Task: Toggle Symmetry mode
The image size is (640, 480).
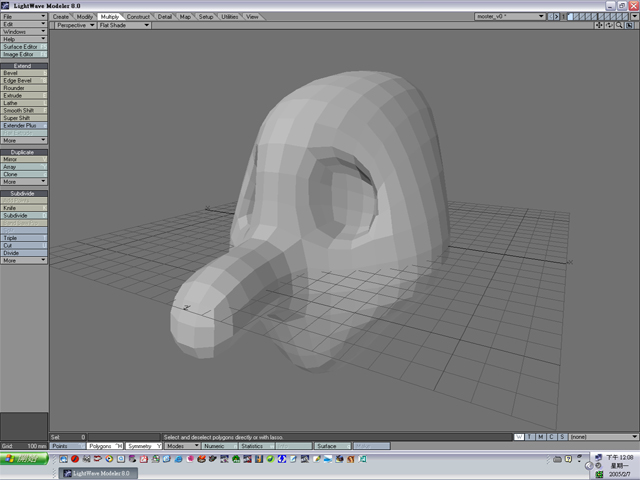Action: tap(143, 446)
